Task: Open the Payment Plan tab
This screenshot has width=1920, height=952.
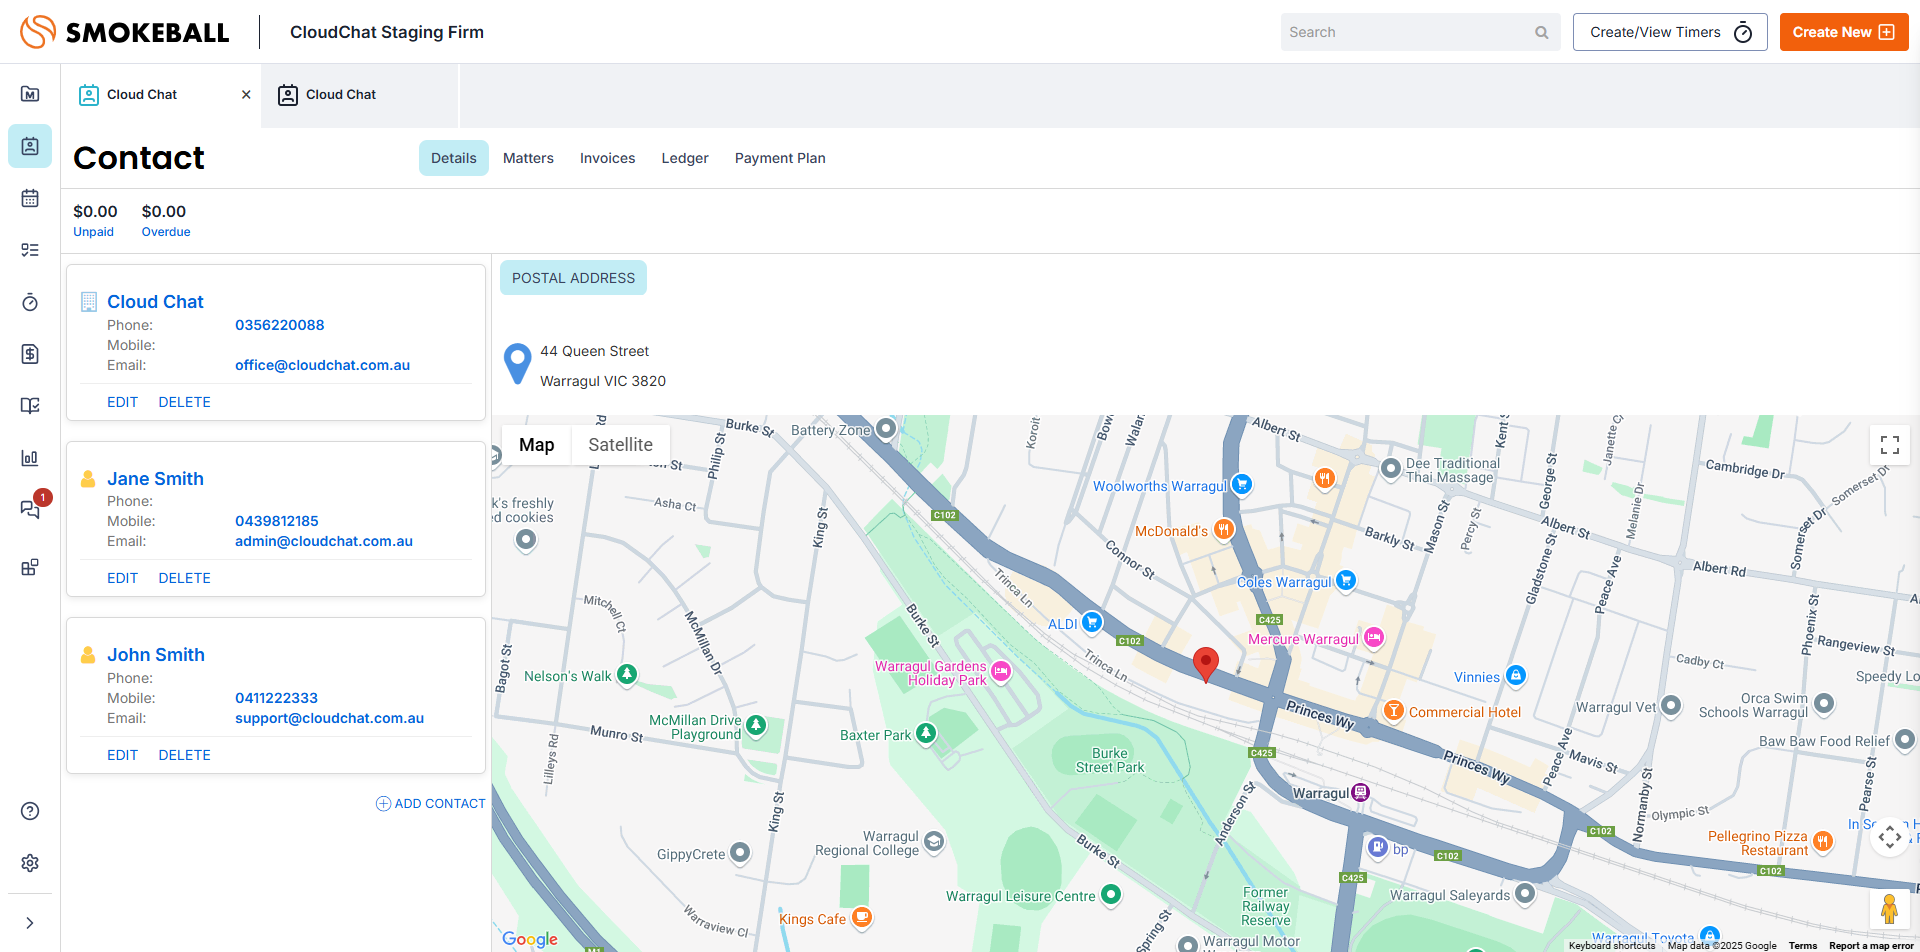Action: (x=779, y=158)
